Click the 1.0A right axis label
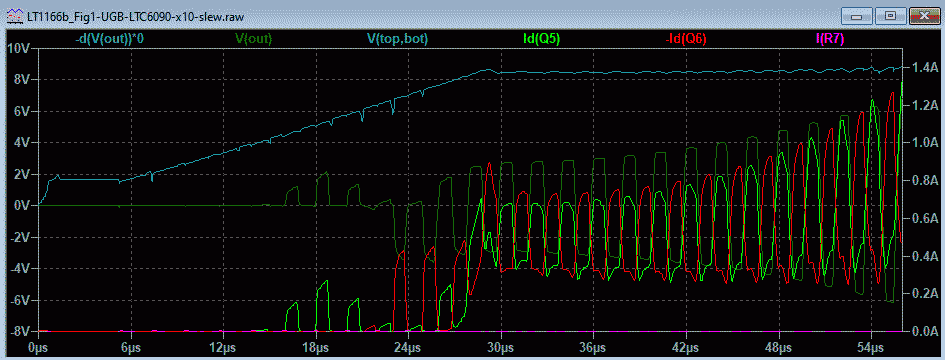This screenshot has width=945, height=360. 925,142
